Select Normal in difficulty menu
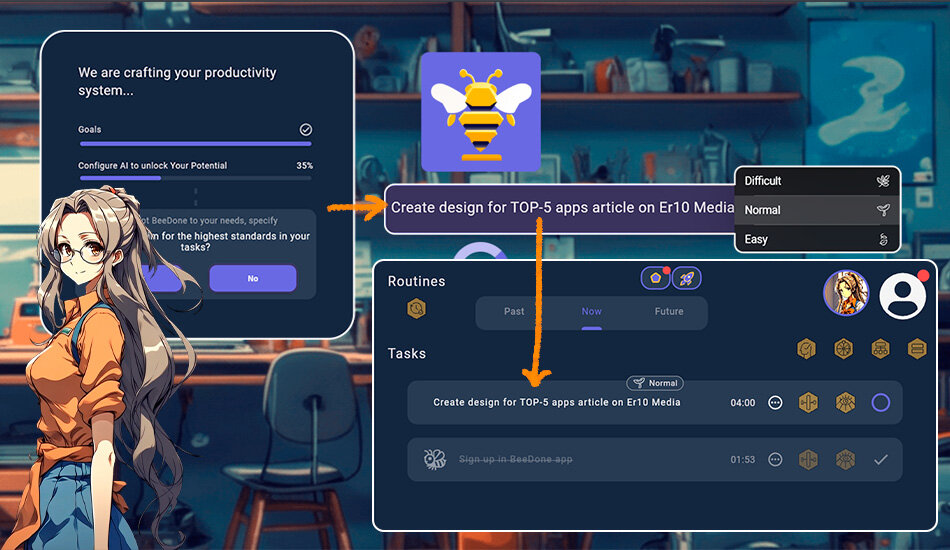Screen dimensions: 950x550 (817, 210)
